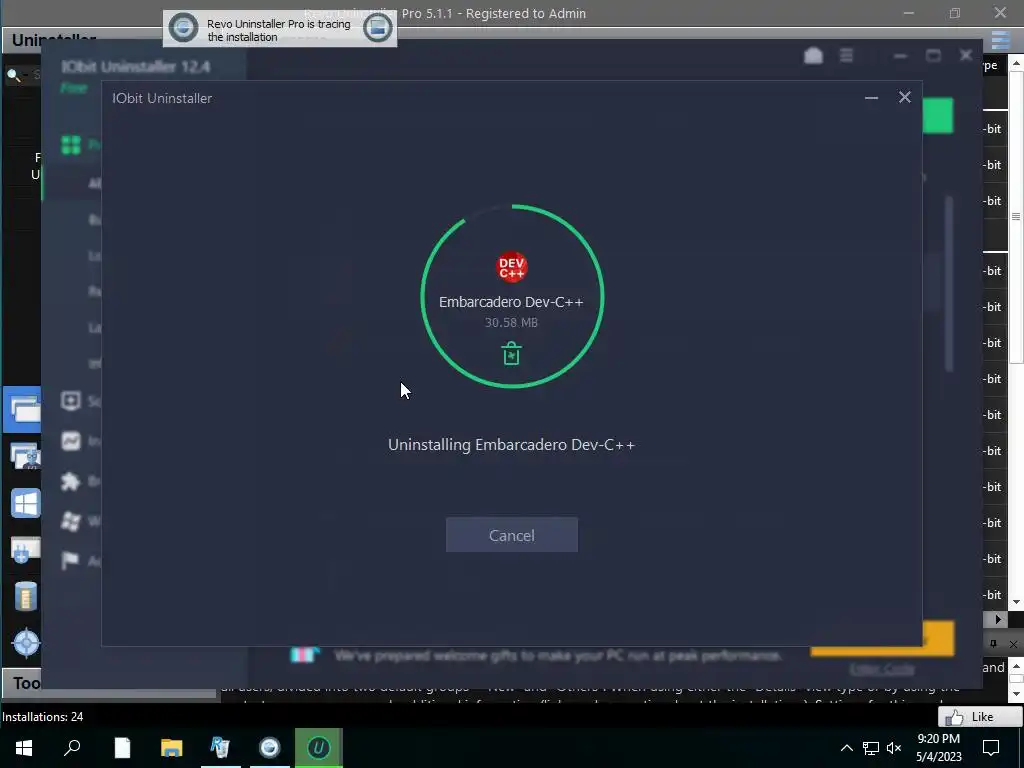Click the gift icon in IObit welcome banner
The height and width of the screenshot is (768, 1024).
(304, 654)
